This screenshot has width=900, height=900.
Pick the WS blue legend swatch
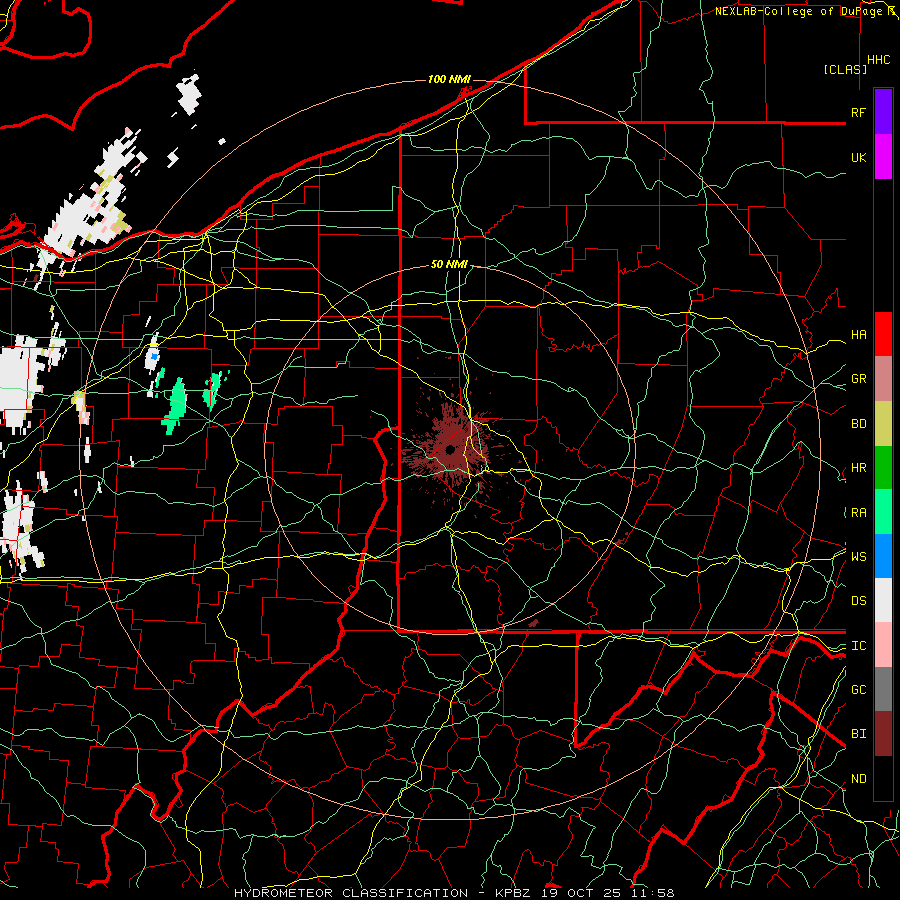click(x=883, y=556)
